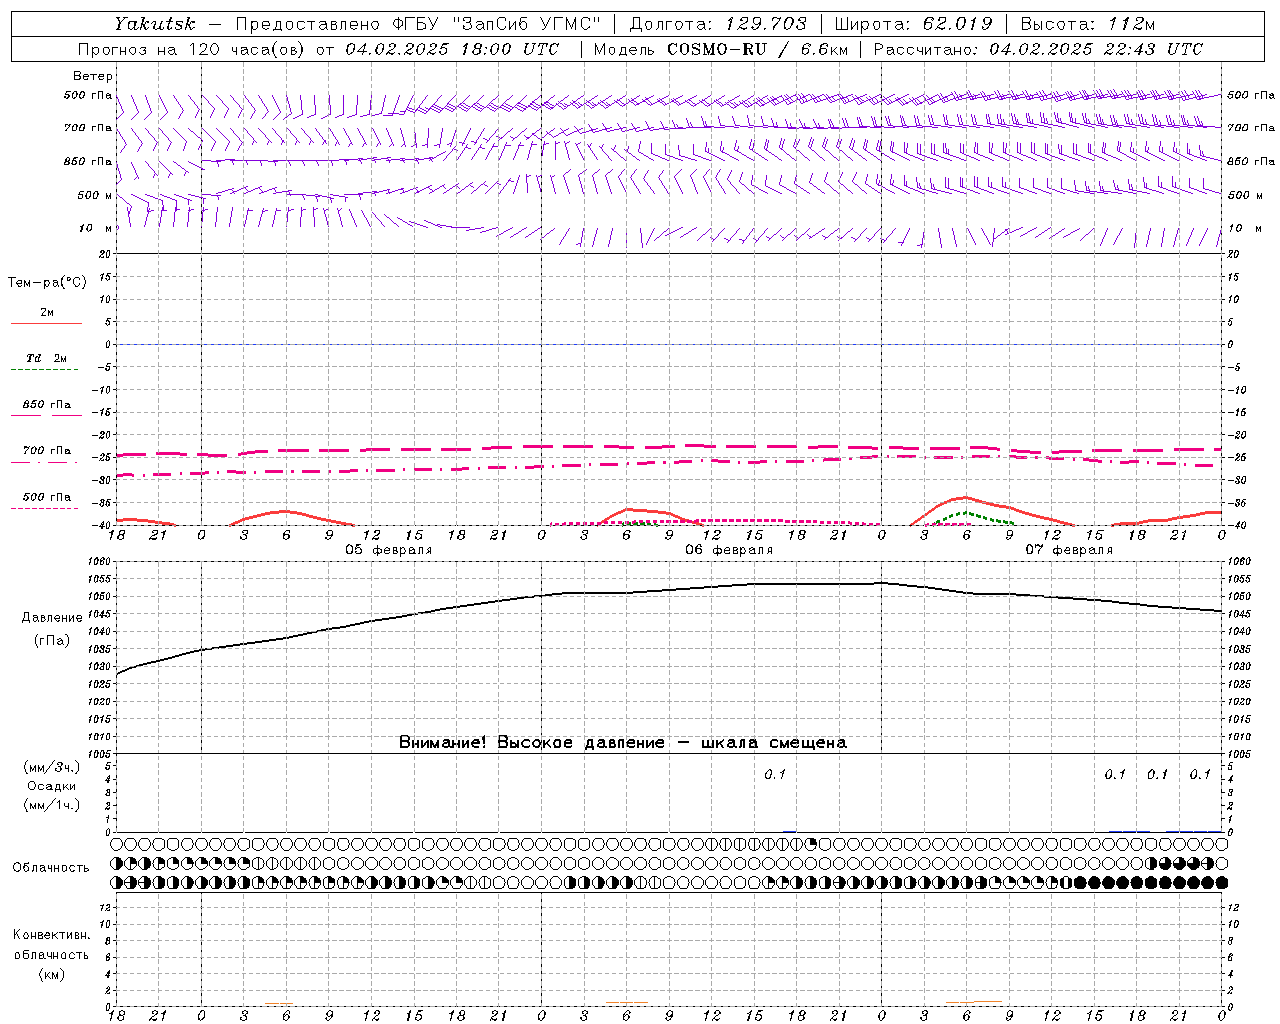Click the '06 февраля' date label

(x=729, y=550)
